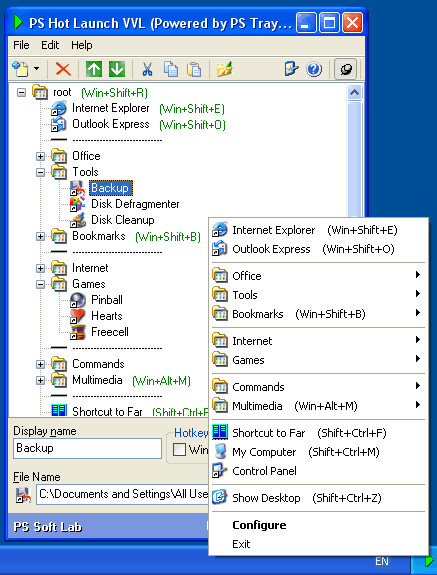Choose Shortcut to Far in popup menu

(x=318, y=433)
